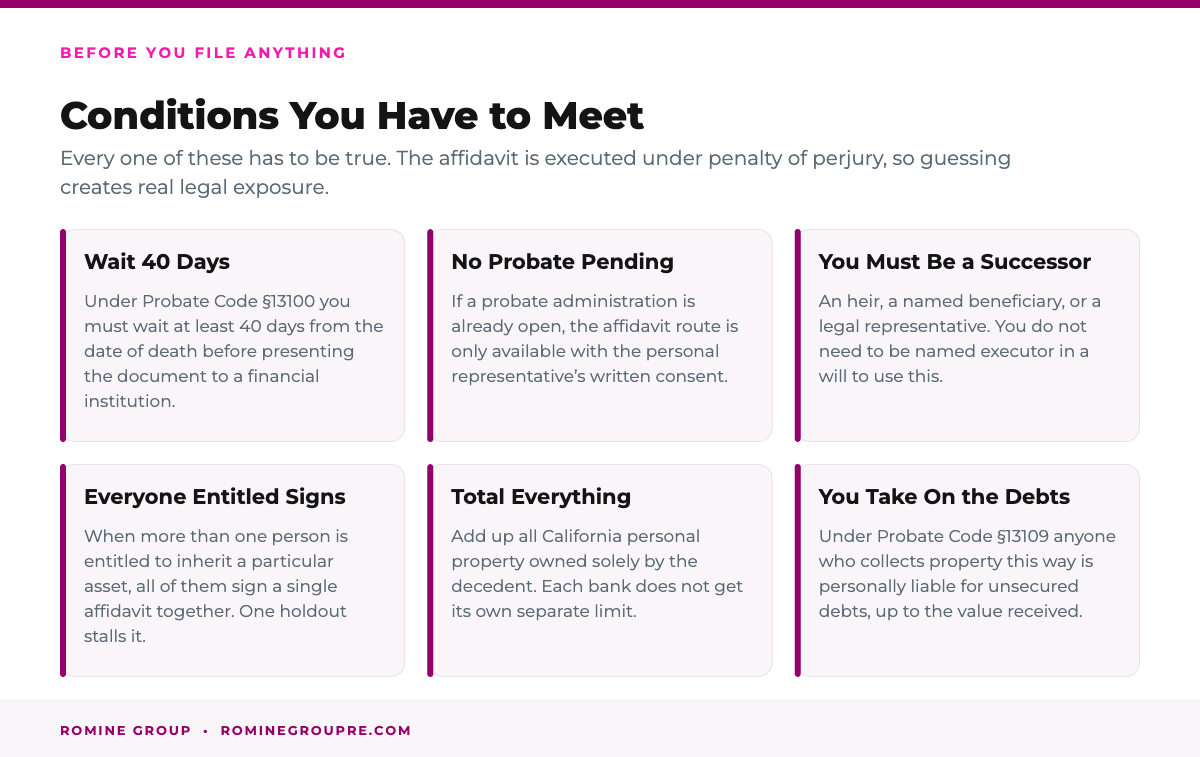Click the ROMINEGROUPRE.COM footer link
This screenshot has height=757, width=1200.
[x=316, y=731]
